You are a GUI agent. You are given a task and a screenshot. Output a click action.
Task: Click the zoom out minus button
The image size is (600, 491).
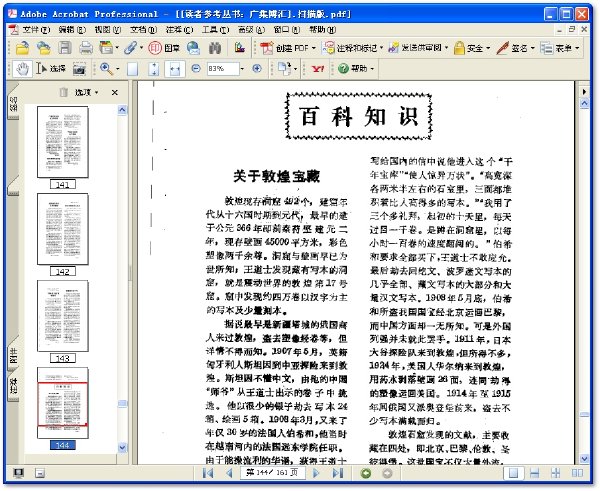[196, 69]
